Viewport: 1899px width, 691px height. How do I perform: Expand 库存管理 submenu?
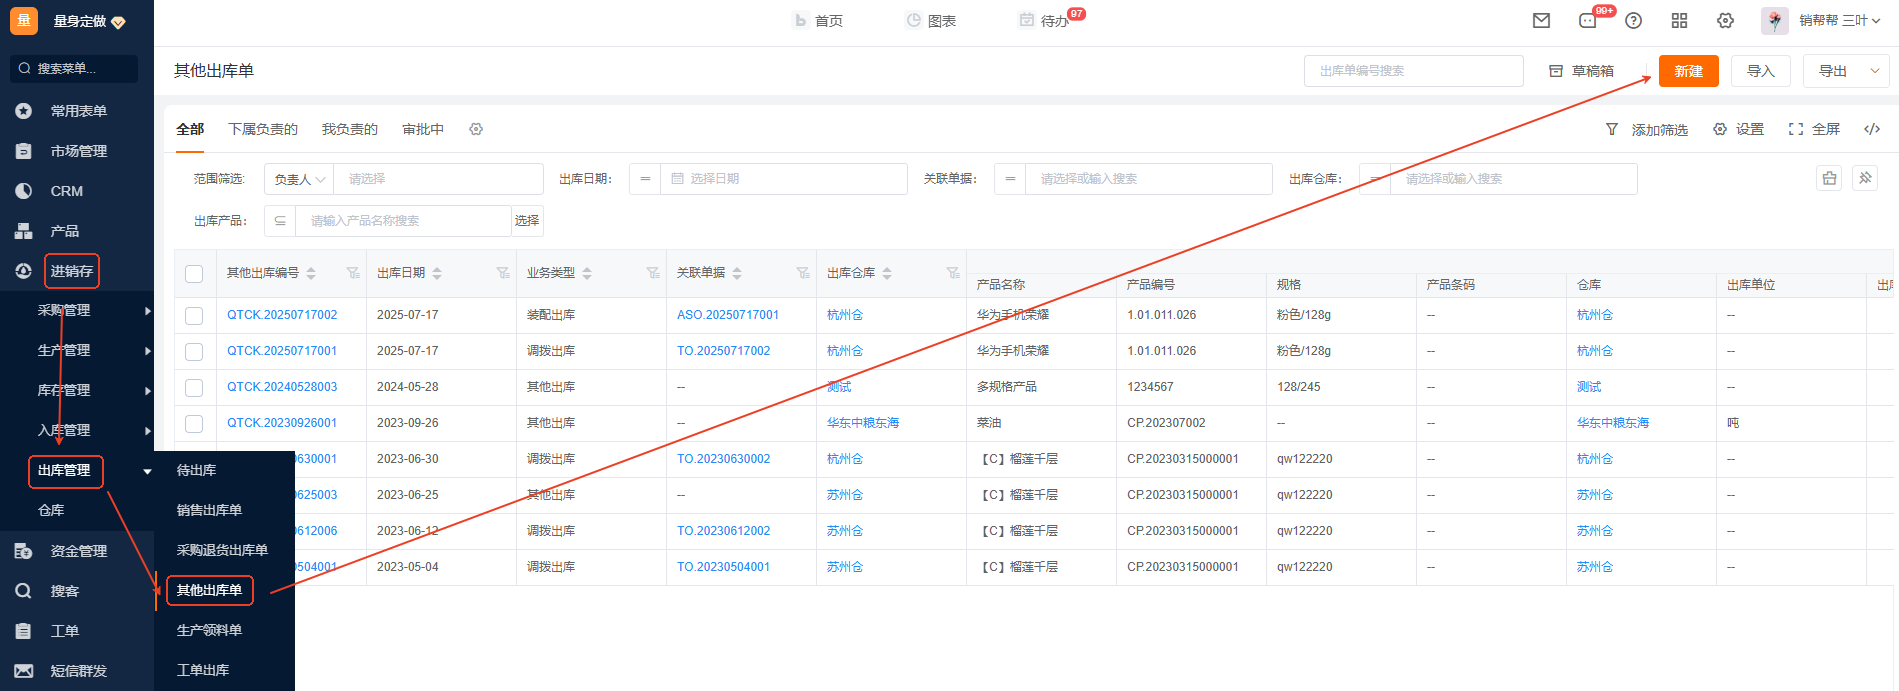[148, 391]
